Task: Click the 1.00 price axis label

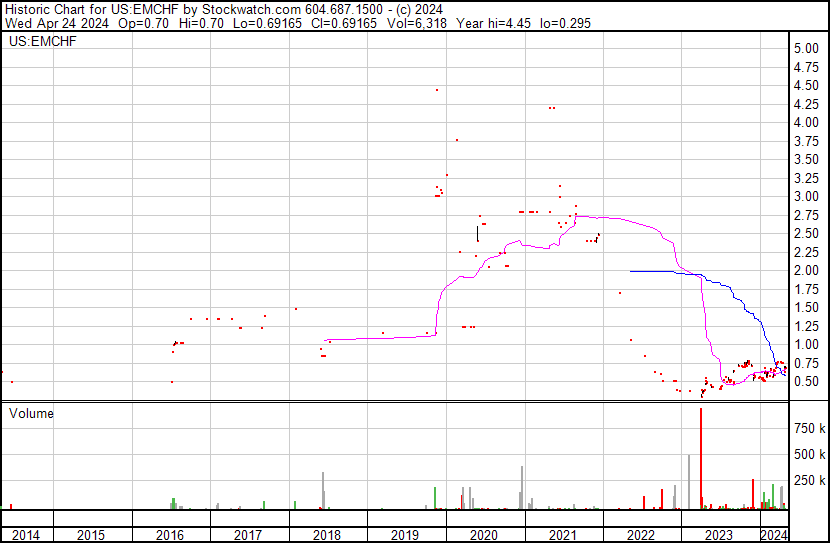Action: (806, 345)
